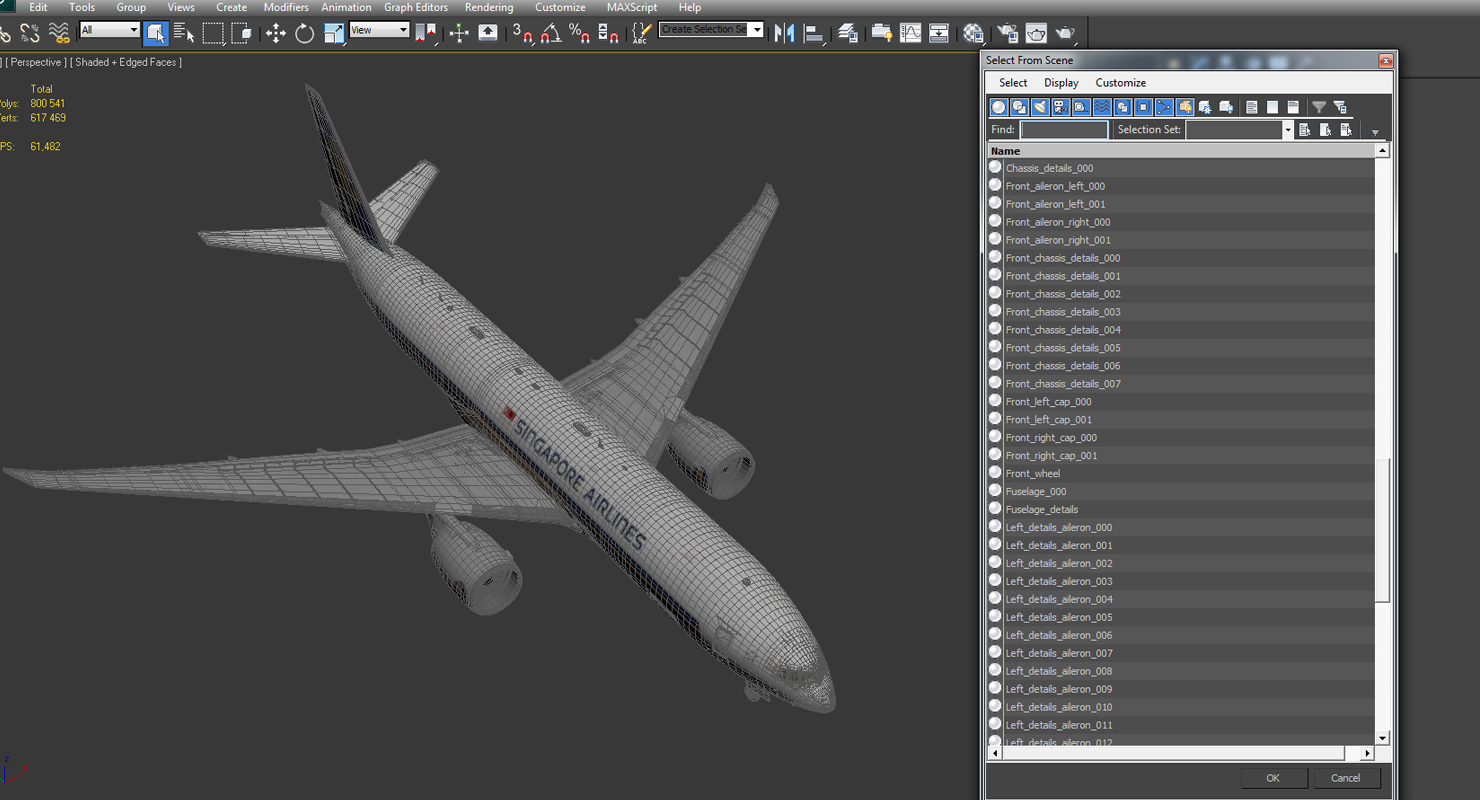
Task: Open Select by Name tool
Action: point(184,33)
